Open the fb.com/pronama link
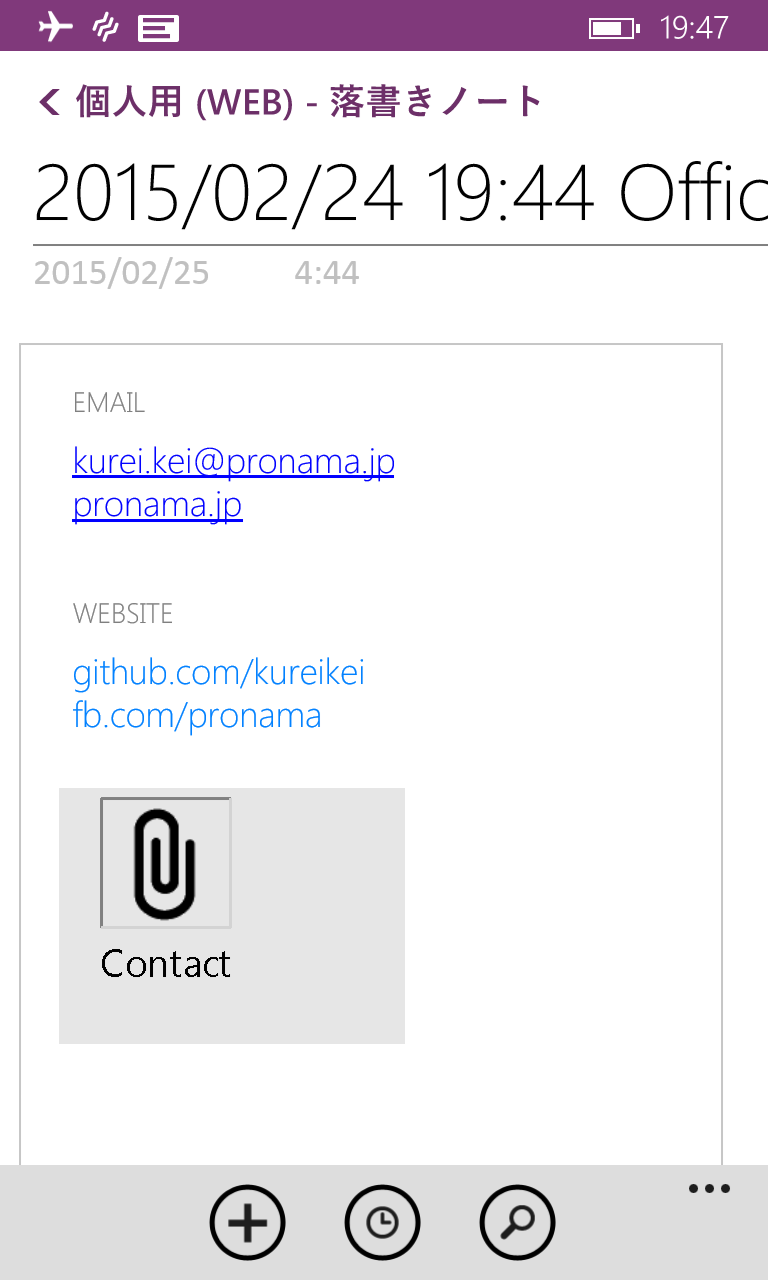The height and width of the screenshot is (1280, 768). click(x=197, y=716)
